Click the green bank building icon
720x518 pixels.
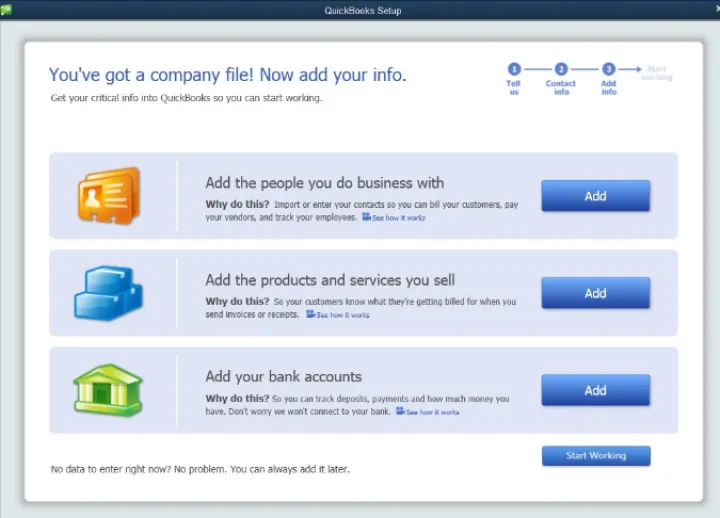[107, 389]
